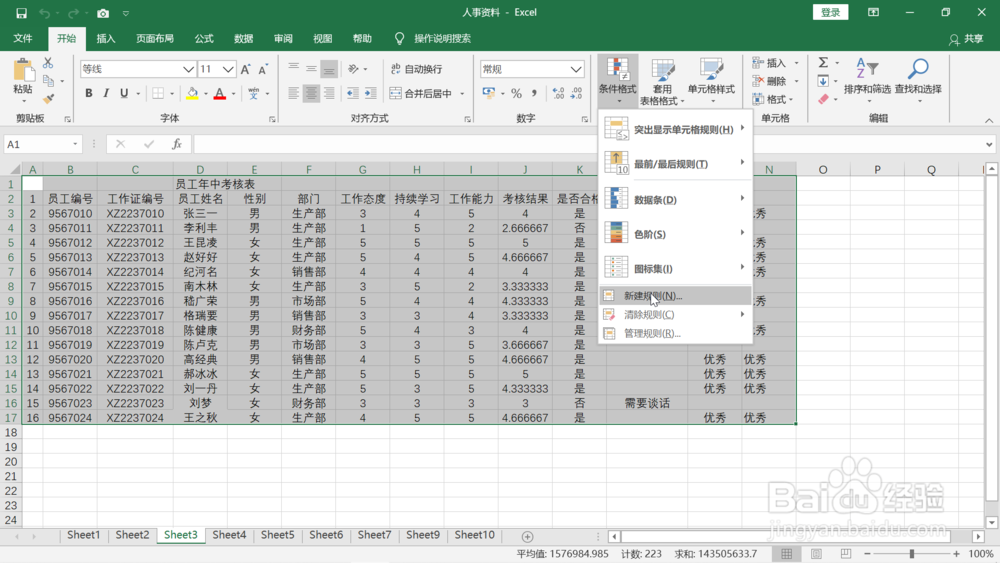1000x563 pixels.
Task: Click the percent style icon
Action: [x=517, y=94]
